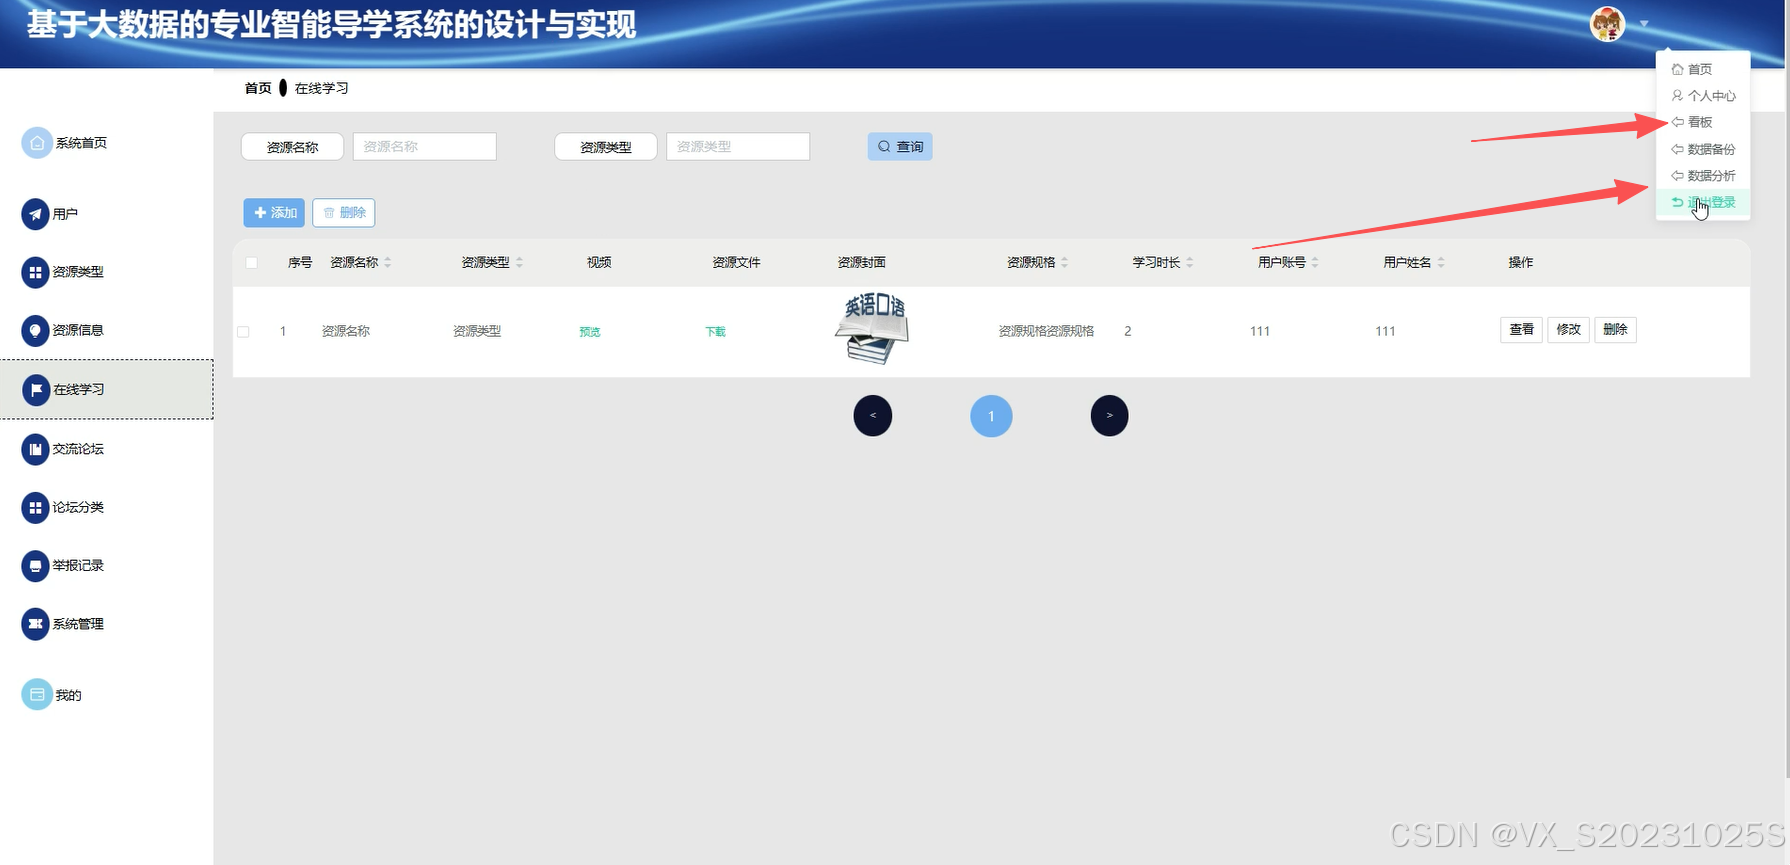1790x865 pixels.
Task: Click the plus icon on 添加 button
Action: 260,213
